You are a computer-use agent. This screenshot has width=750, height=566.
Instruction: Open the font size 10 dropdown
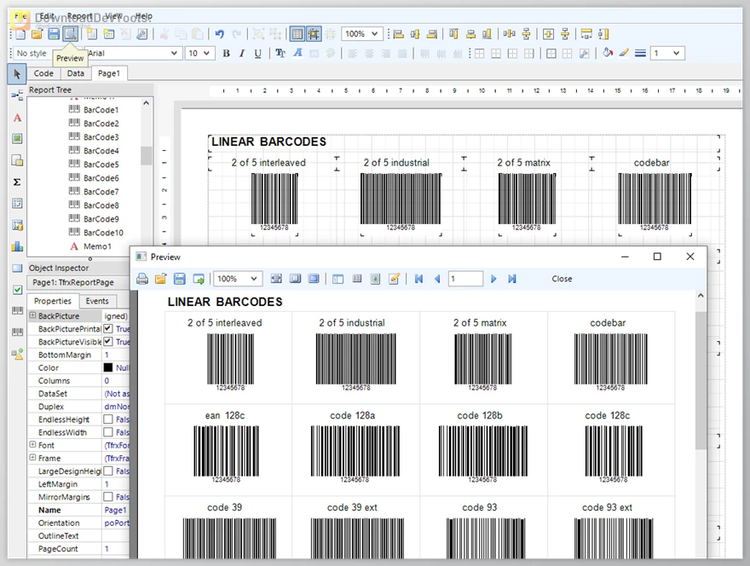tap(207, 53)
